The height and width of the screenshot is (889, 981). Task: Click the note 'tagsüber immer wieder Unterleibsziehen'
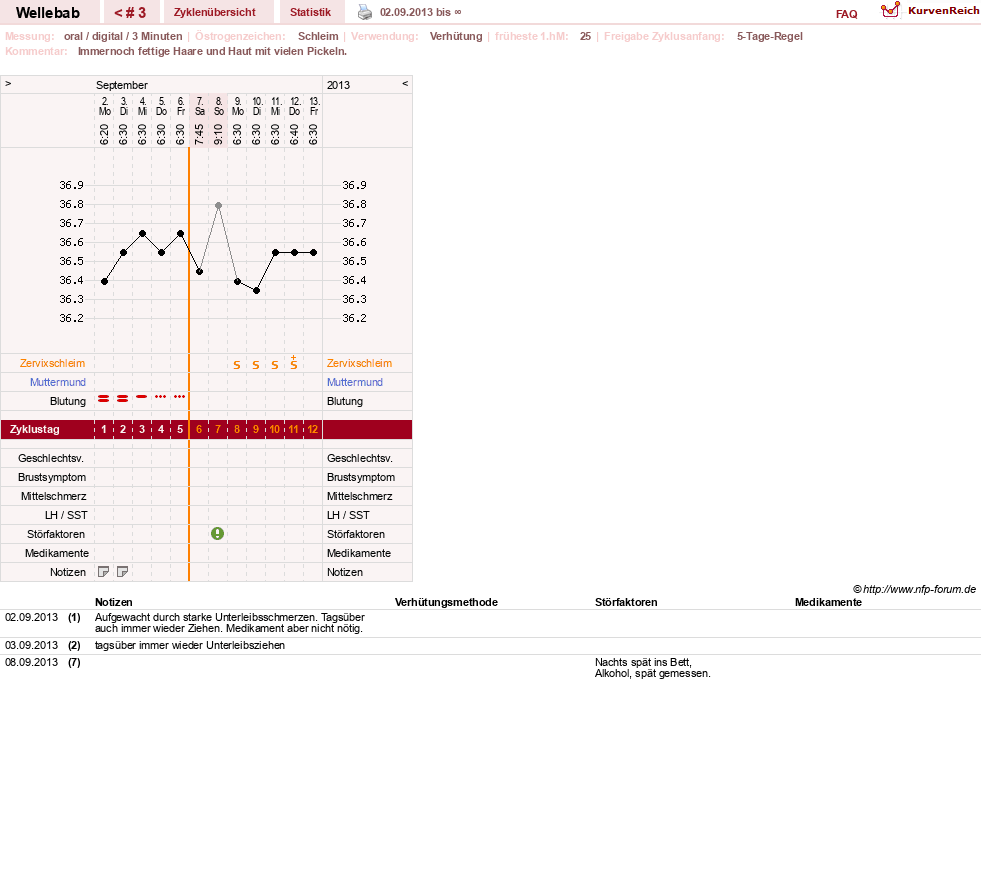[190, 646]
